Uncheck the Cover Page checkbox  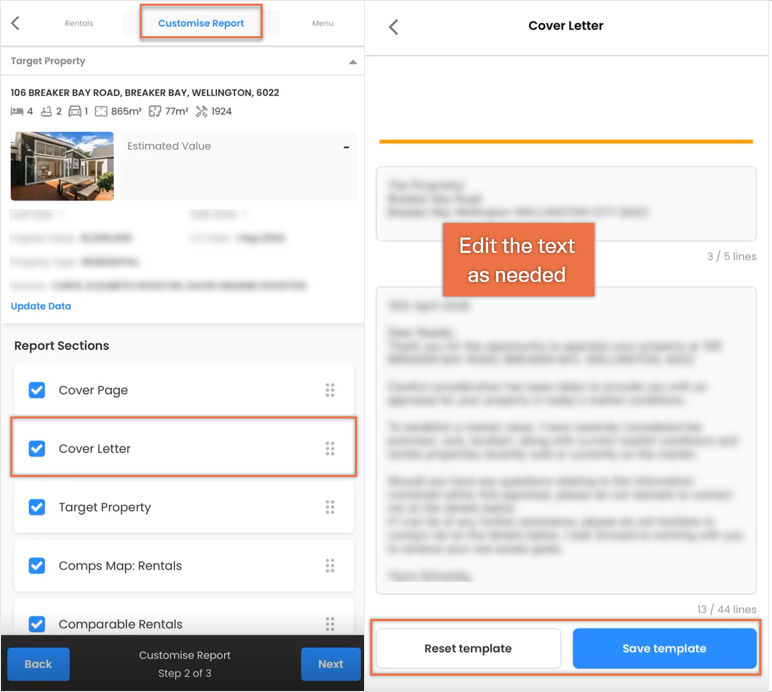(37, 390)
